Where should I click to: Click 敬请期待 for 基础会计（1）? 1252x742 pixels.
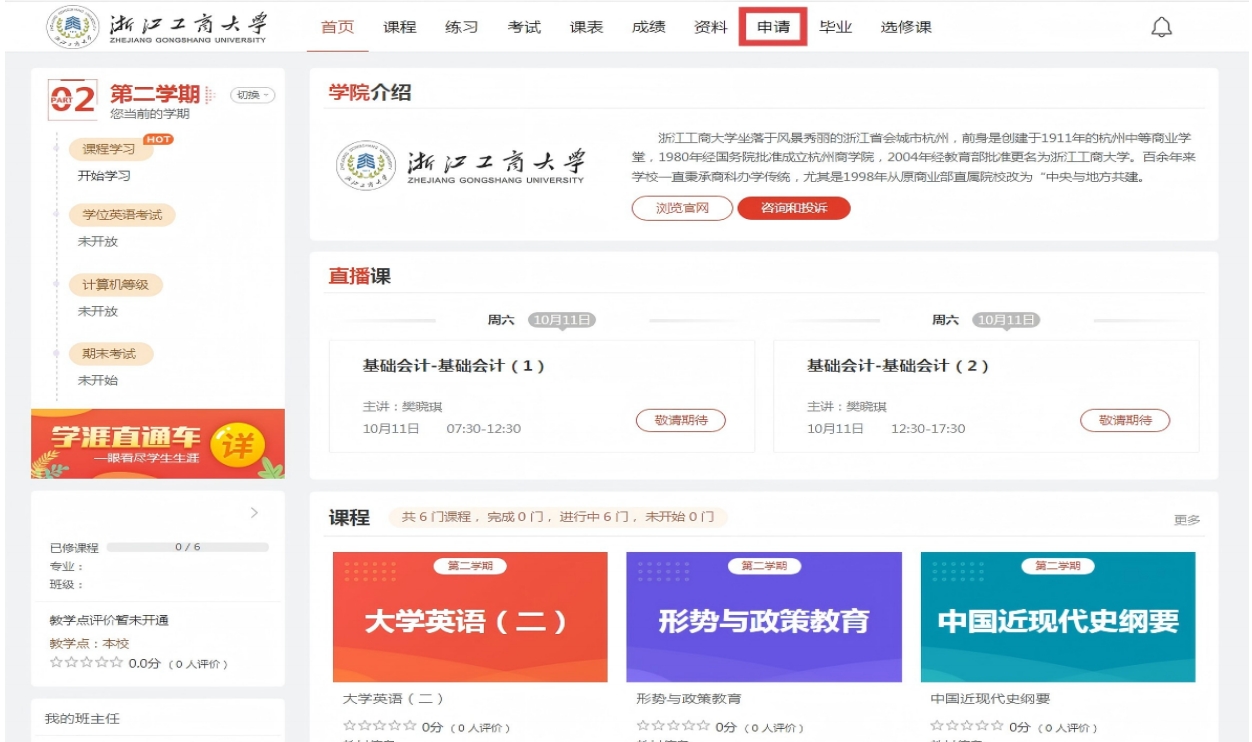pyautogui.click(x=681, y=420)
